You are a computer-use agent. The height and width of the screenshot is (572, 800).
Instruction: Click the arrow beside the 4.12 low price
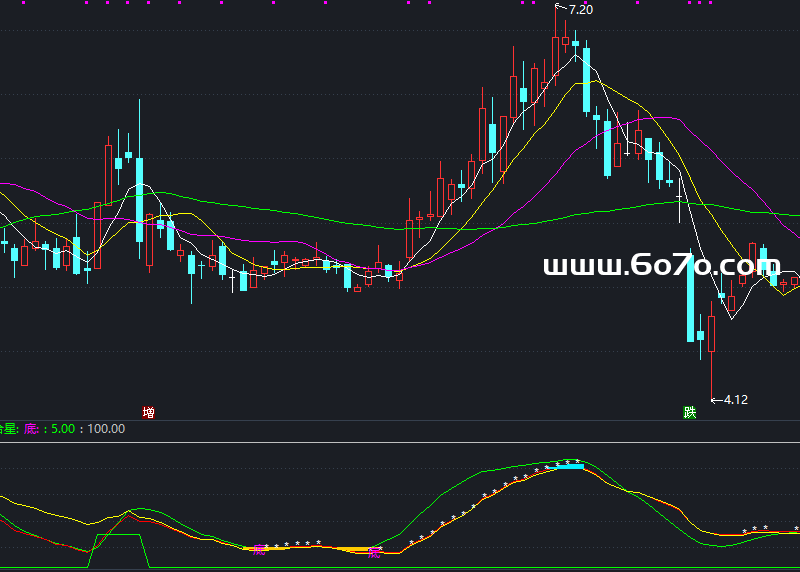(715, 400)
